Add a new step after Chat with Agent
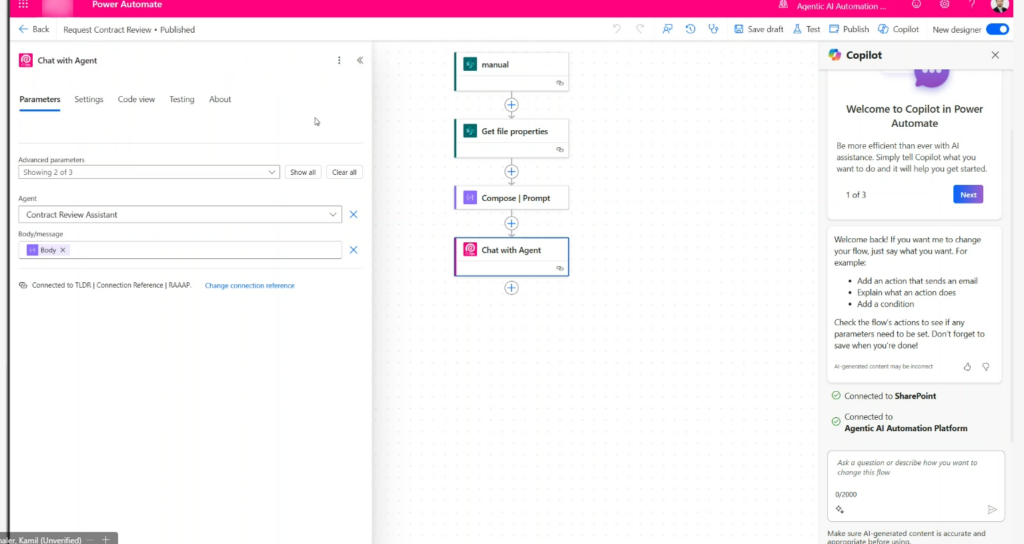This screenshot has height=544, width=1024. coord(511,287)
